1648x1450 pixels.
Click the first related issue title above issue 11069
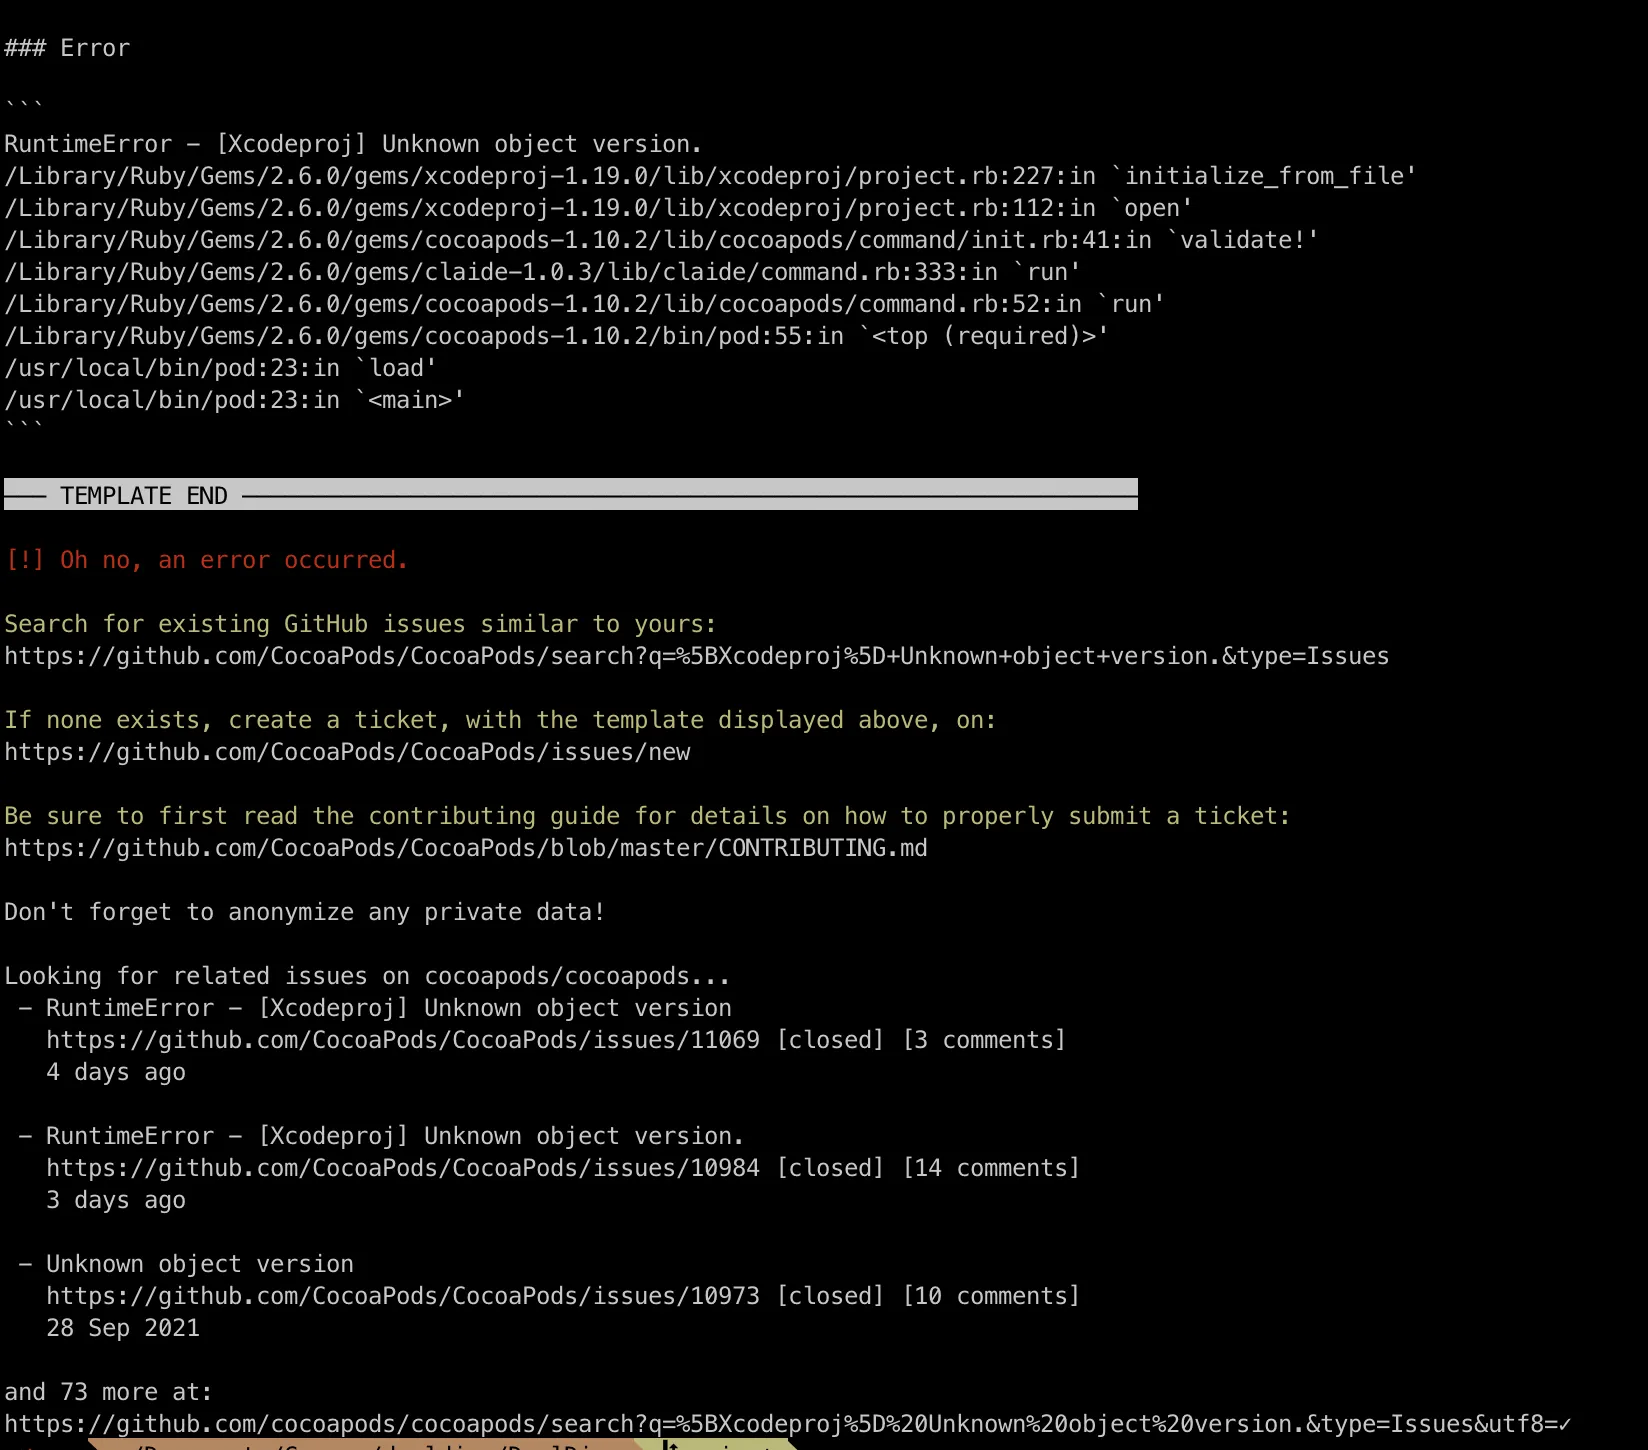tap(389, 1008)
